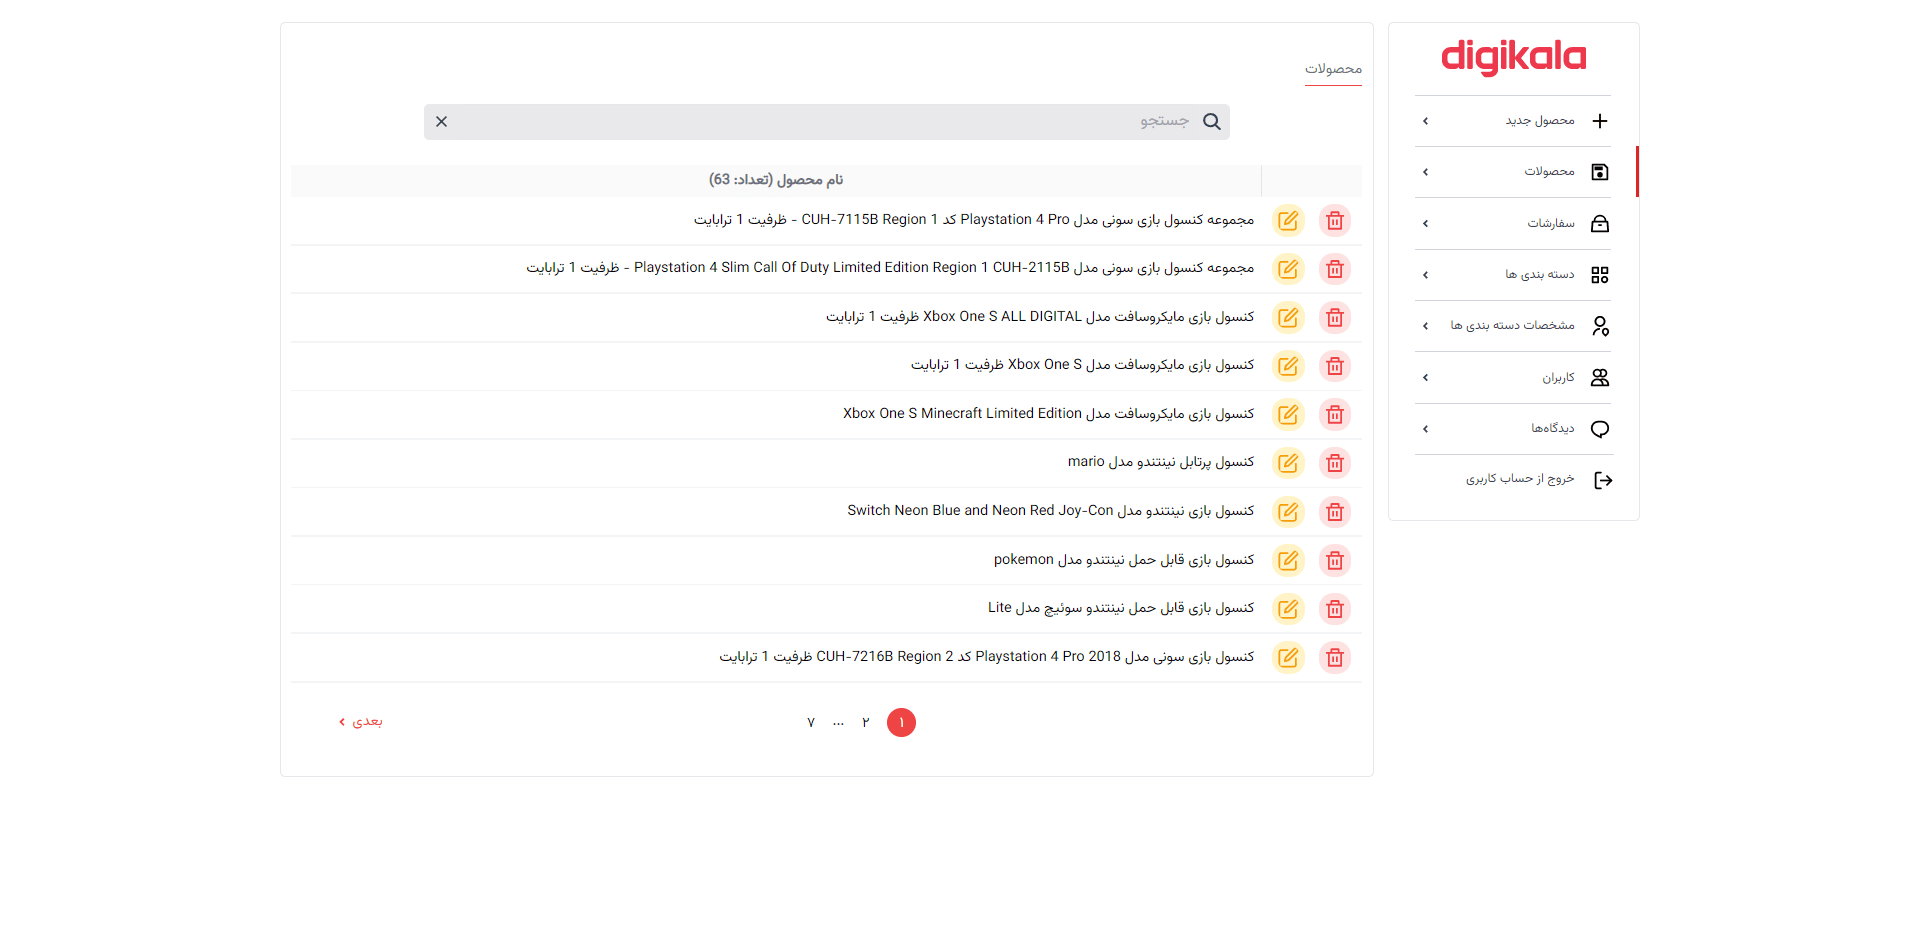Delete the plain Xbox One S 1TB product
The image size is (1920, 946).
point(1334,366)
